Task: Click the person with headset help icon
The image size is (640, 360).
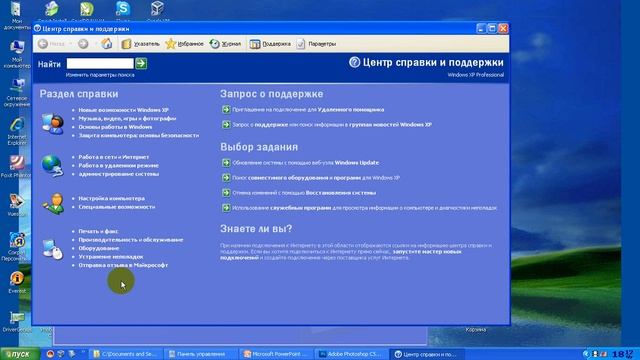Action: point(53,124)
